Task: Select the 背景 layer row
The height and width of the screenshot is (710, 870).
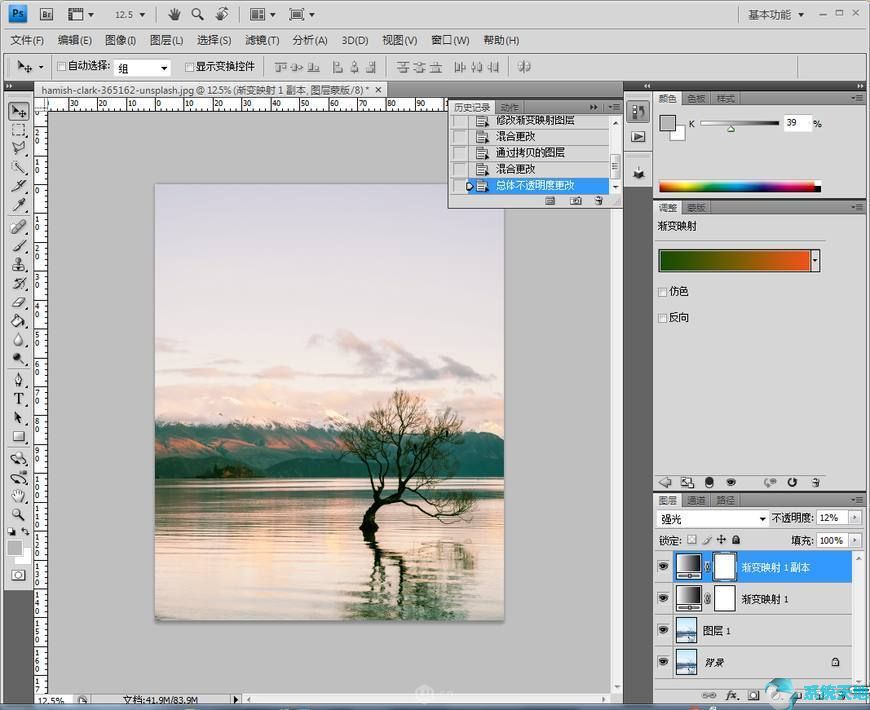Action: pyautogui.click(x=753, y=662)
